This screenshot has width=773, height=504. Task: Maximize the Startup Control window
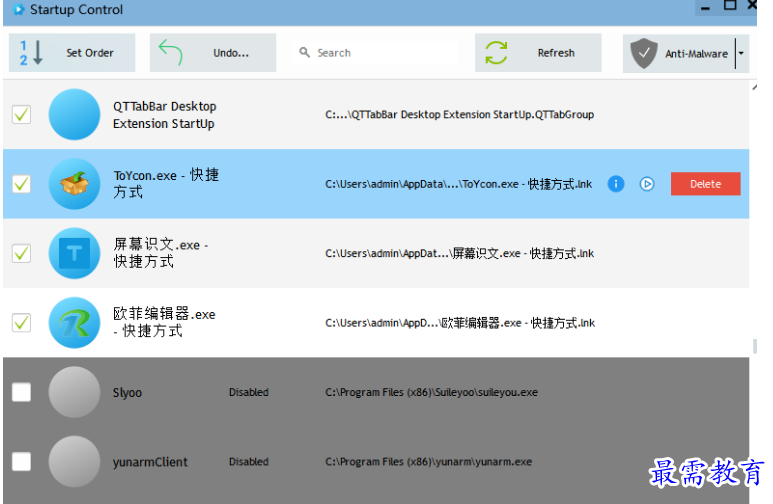point(730,6)
